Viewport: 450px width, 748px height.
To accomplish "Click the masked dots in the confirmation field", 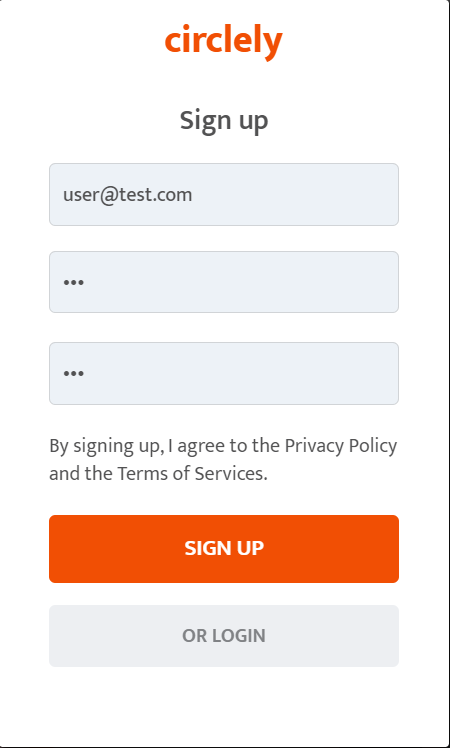I will point(73,374).
